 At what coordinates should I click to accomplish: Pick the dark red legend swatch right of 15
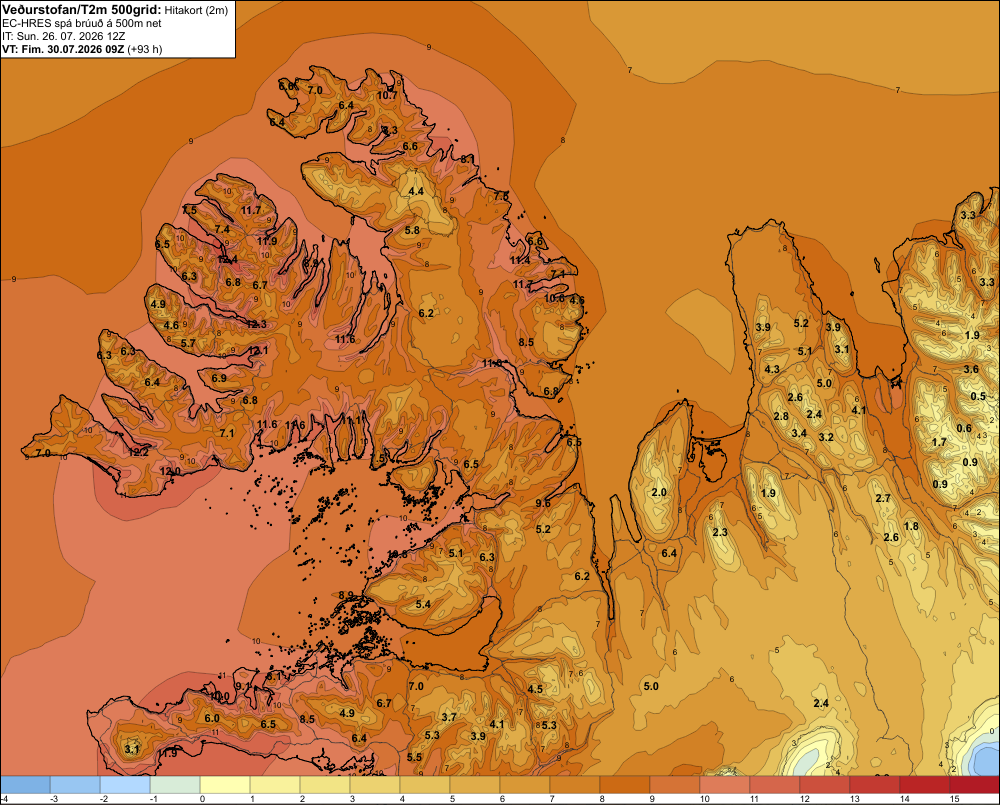pyautogui.click(x=974, y=785)
